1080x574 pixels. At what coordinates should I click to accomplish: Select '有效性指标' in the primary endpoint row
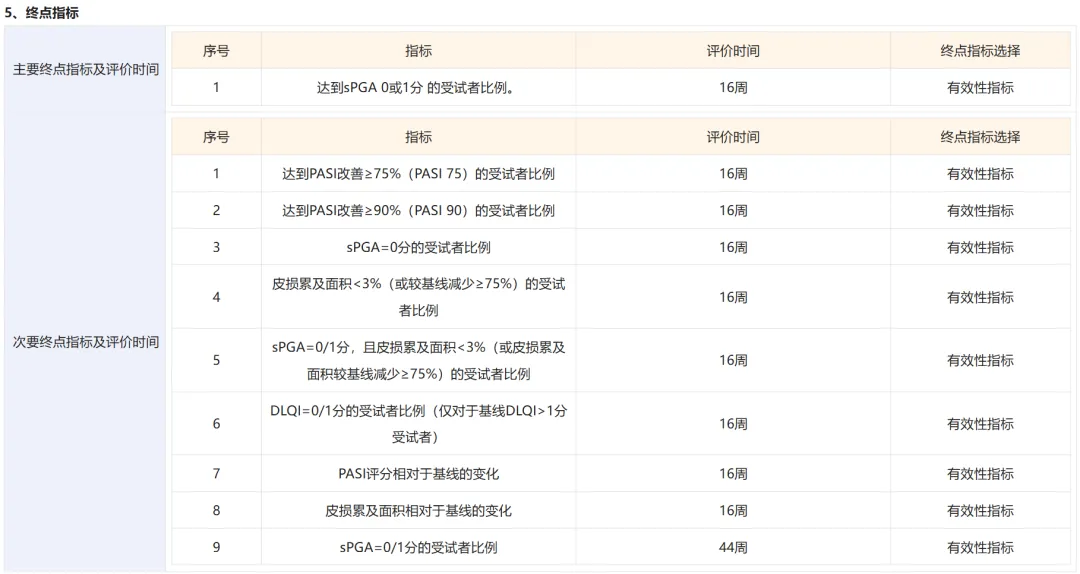click(980, 87)
